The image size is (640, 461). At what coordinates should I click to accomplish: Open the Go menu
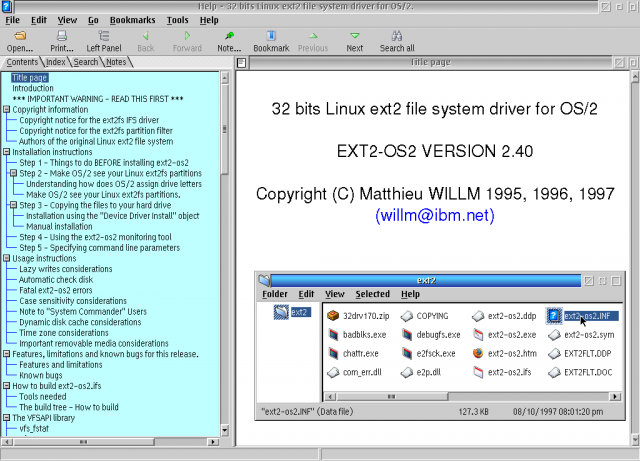click(x=93, y=20)
